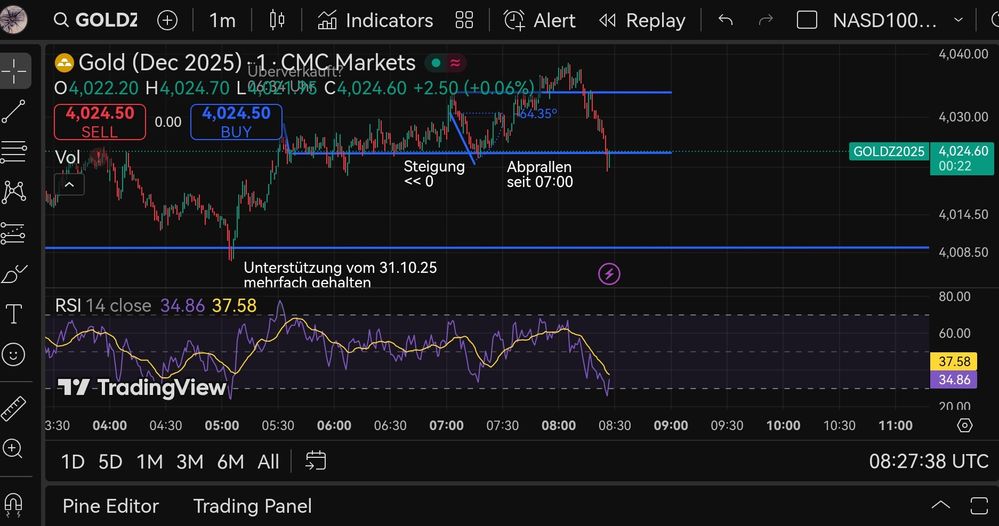Click the green market status dot
This screenshot has height=526, width=999.
pos(436,62)
